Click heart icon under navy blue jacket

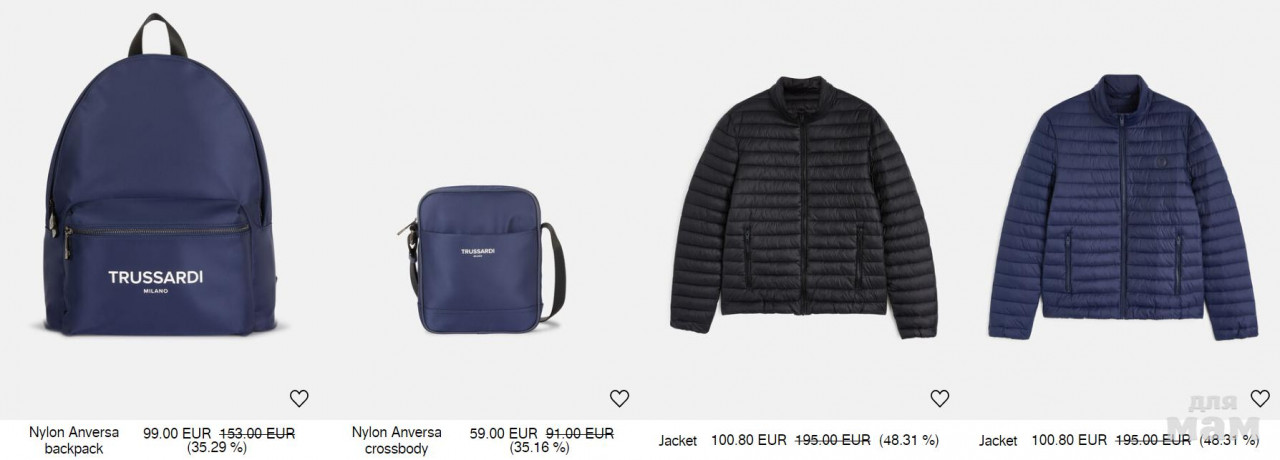(x=1260, y=398)
